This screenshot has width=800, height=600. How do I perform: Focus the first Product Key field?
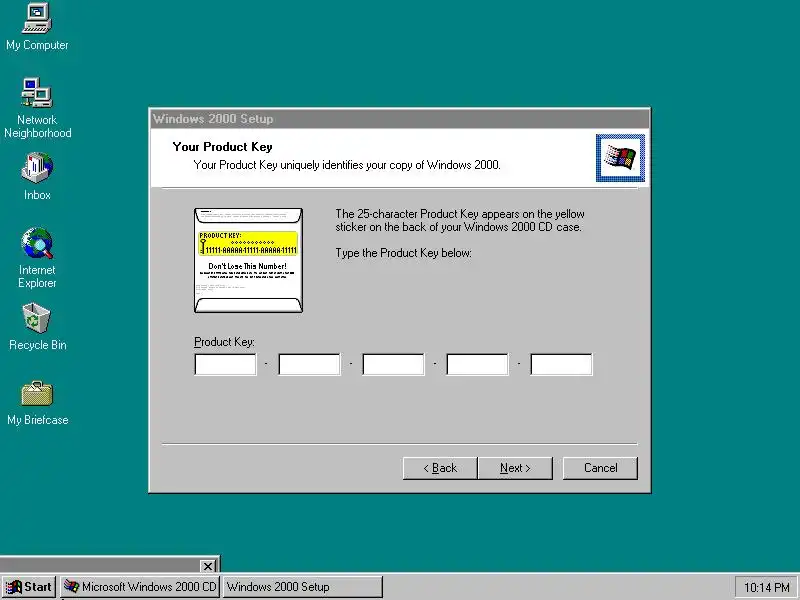pyautogui.click(x=225, y=364)
